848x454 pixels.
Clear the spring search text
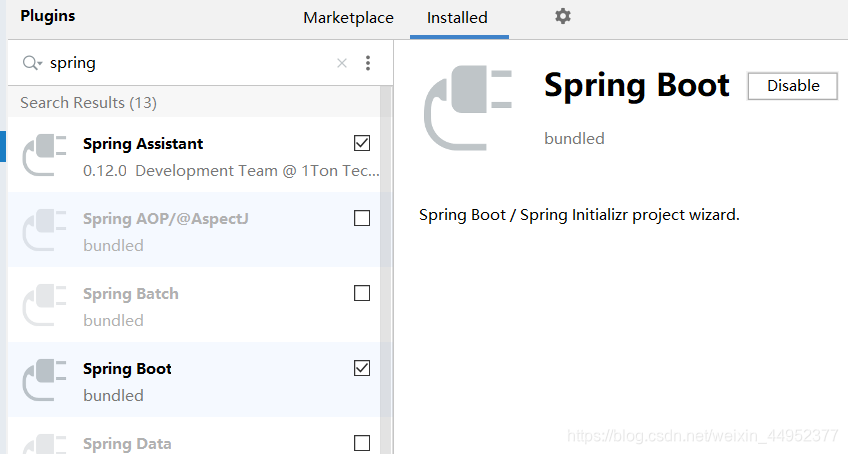[x=342, y=63]
